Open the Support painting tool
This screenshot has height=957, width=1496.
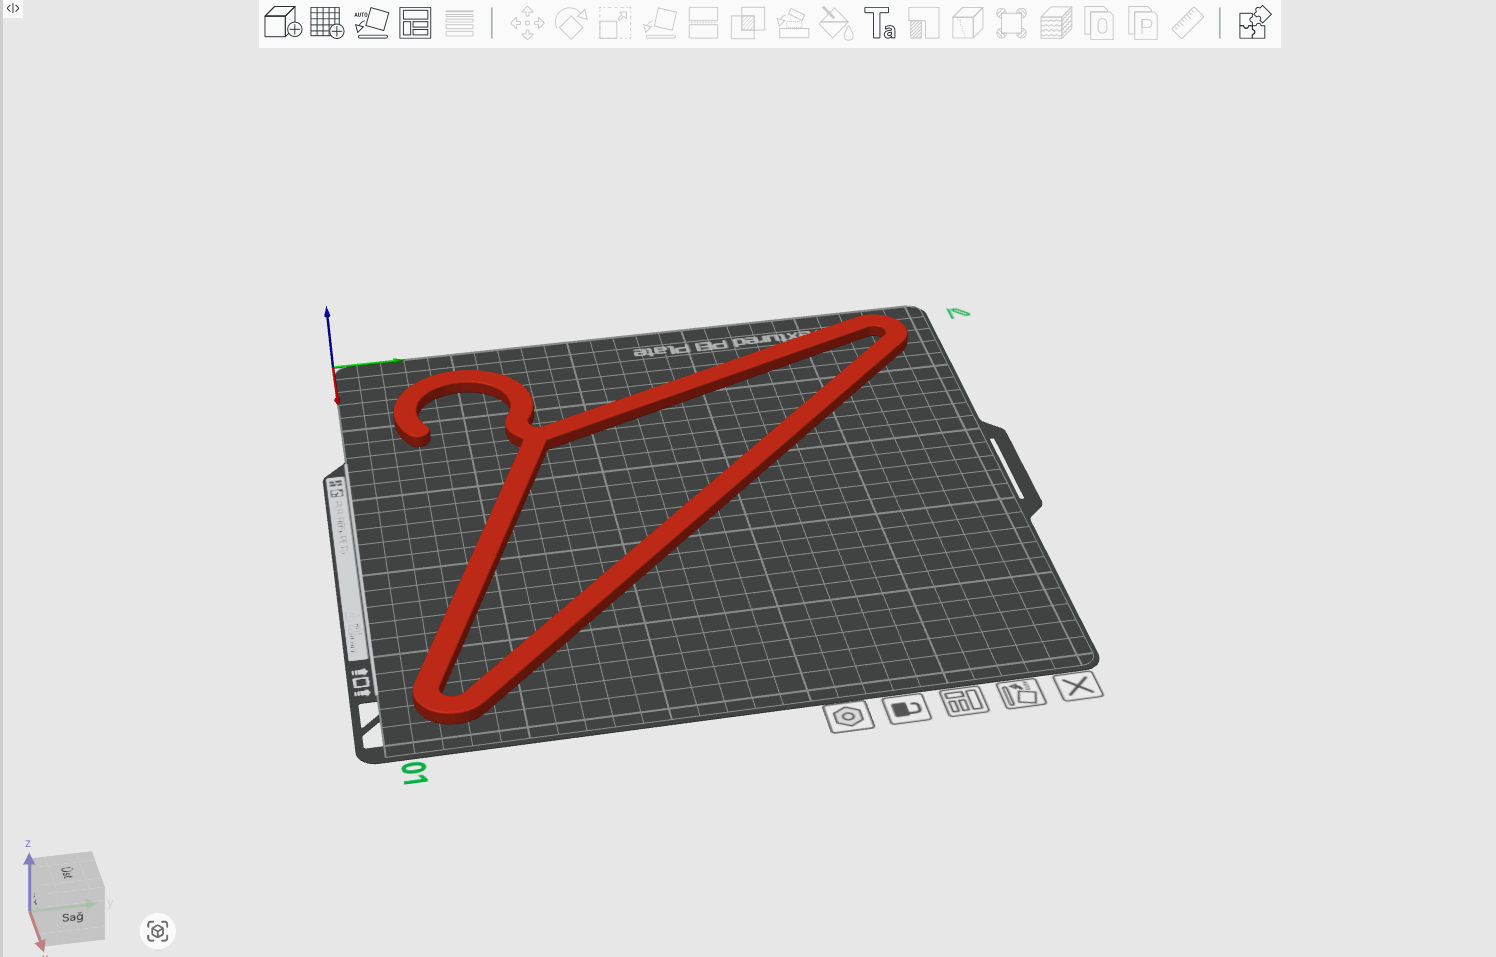(x=792, y=23)
